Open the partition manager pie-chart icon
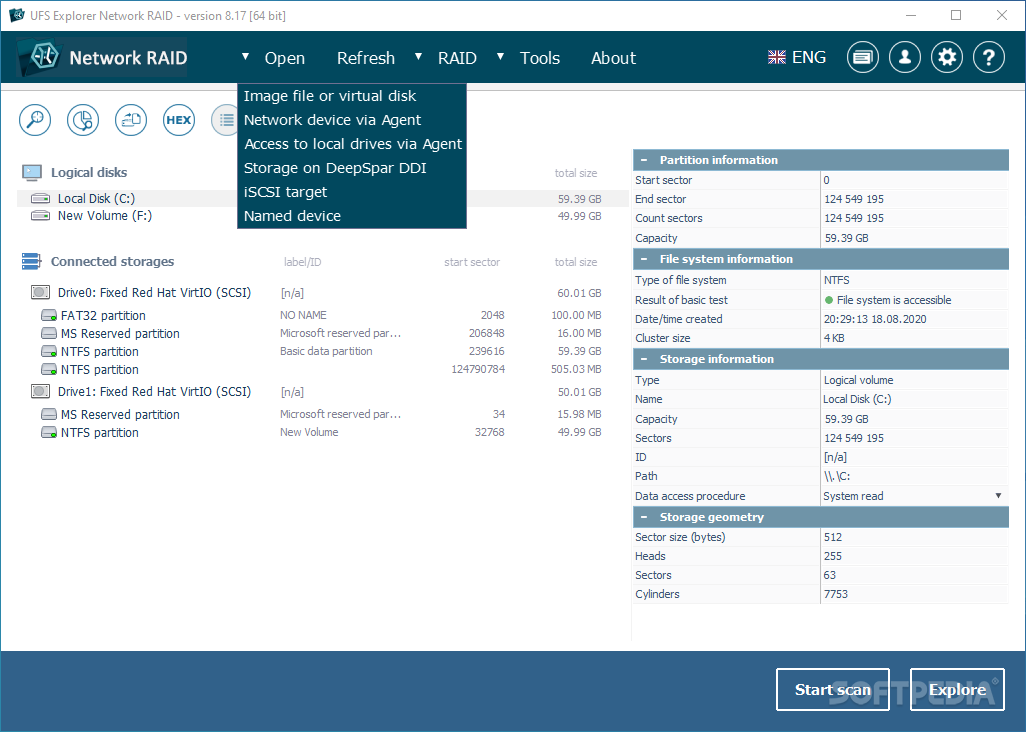Image resolution: width=1026 pixels, height=732 pixels. pyautogui.click(x=82, y=120)
